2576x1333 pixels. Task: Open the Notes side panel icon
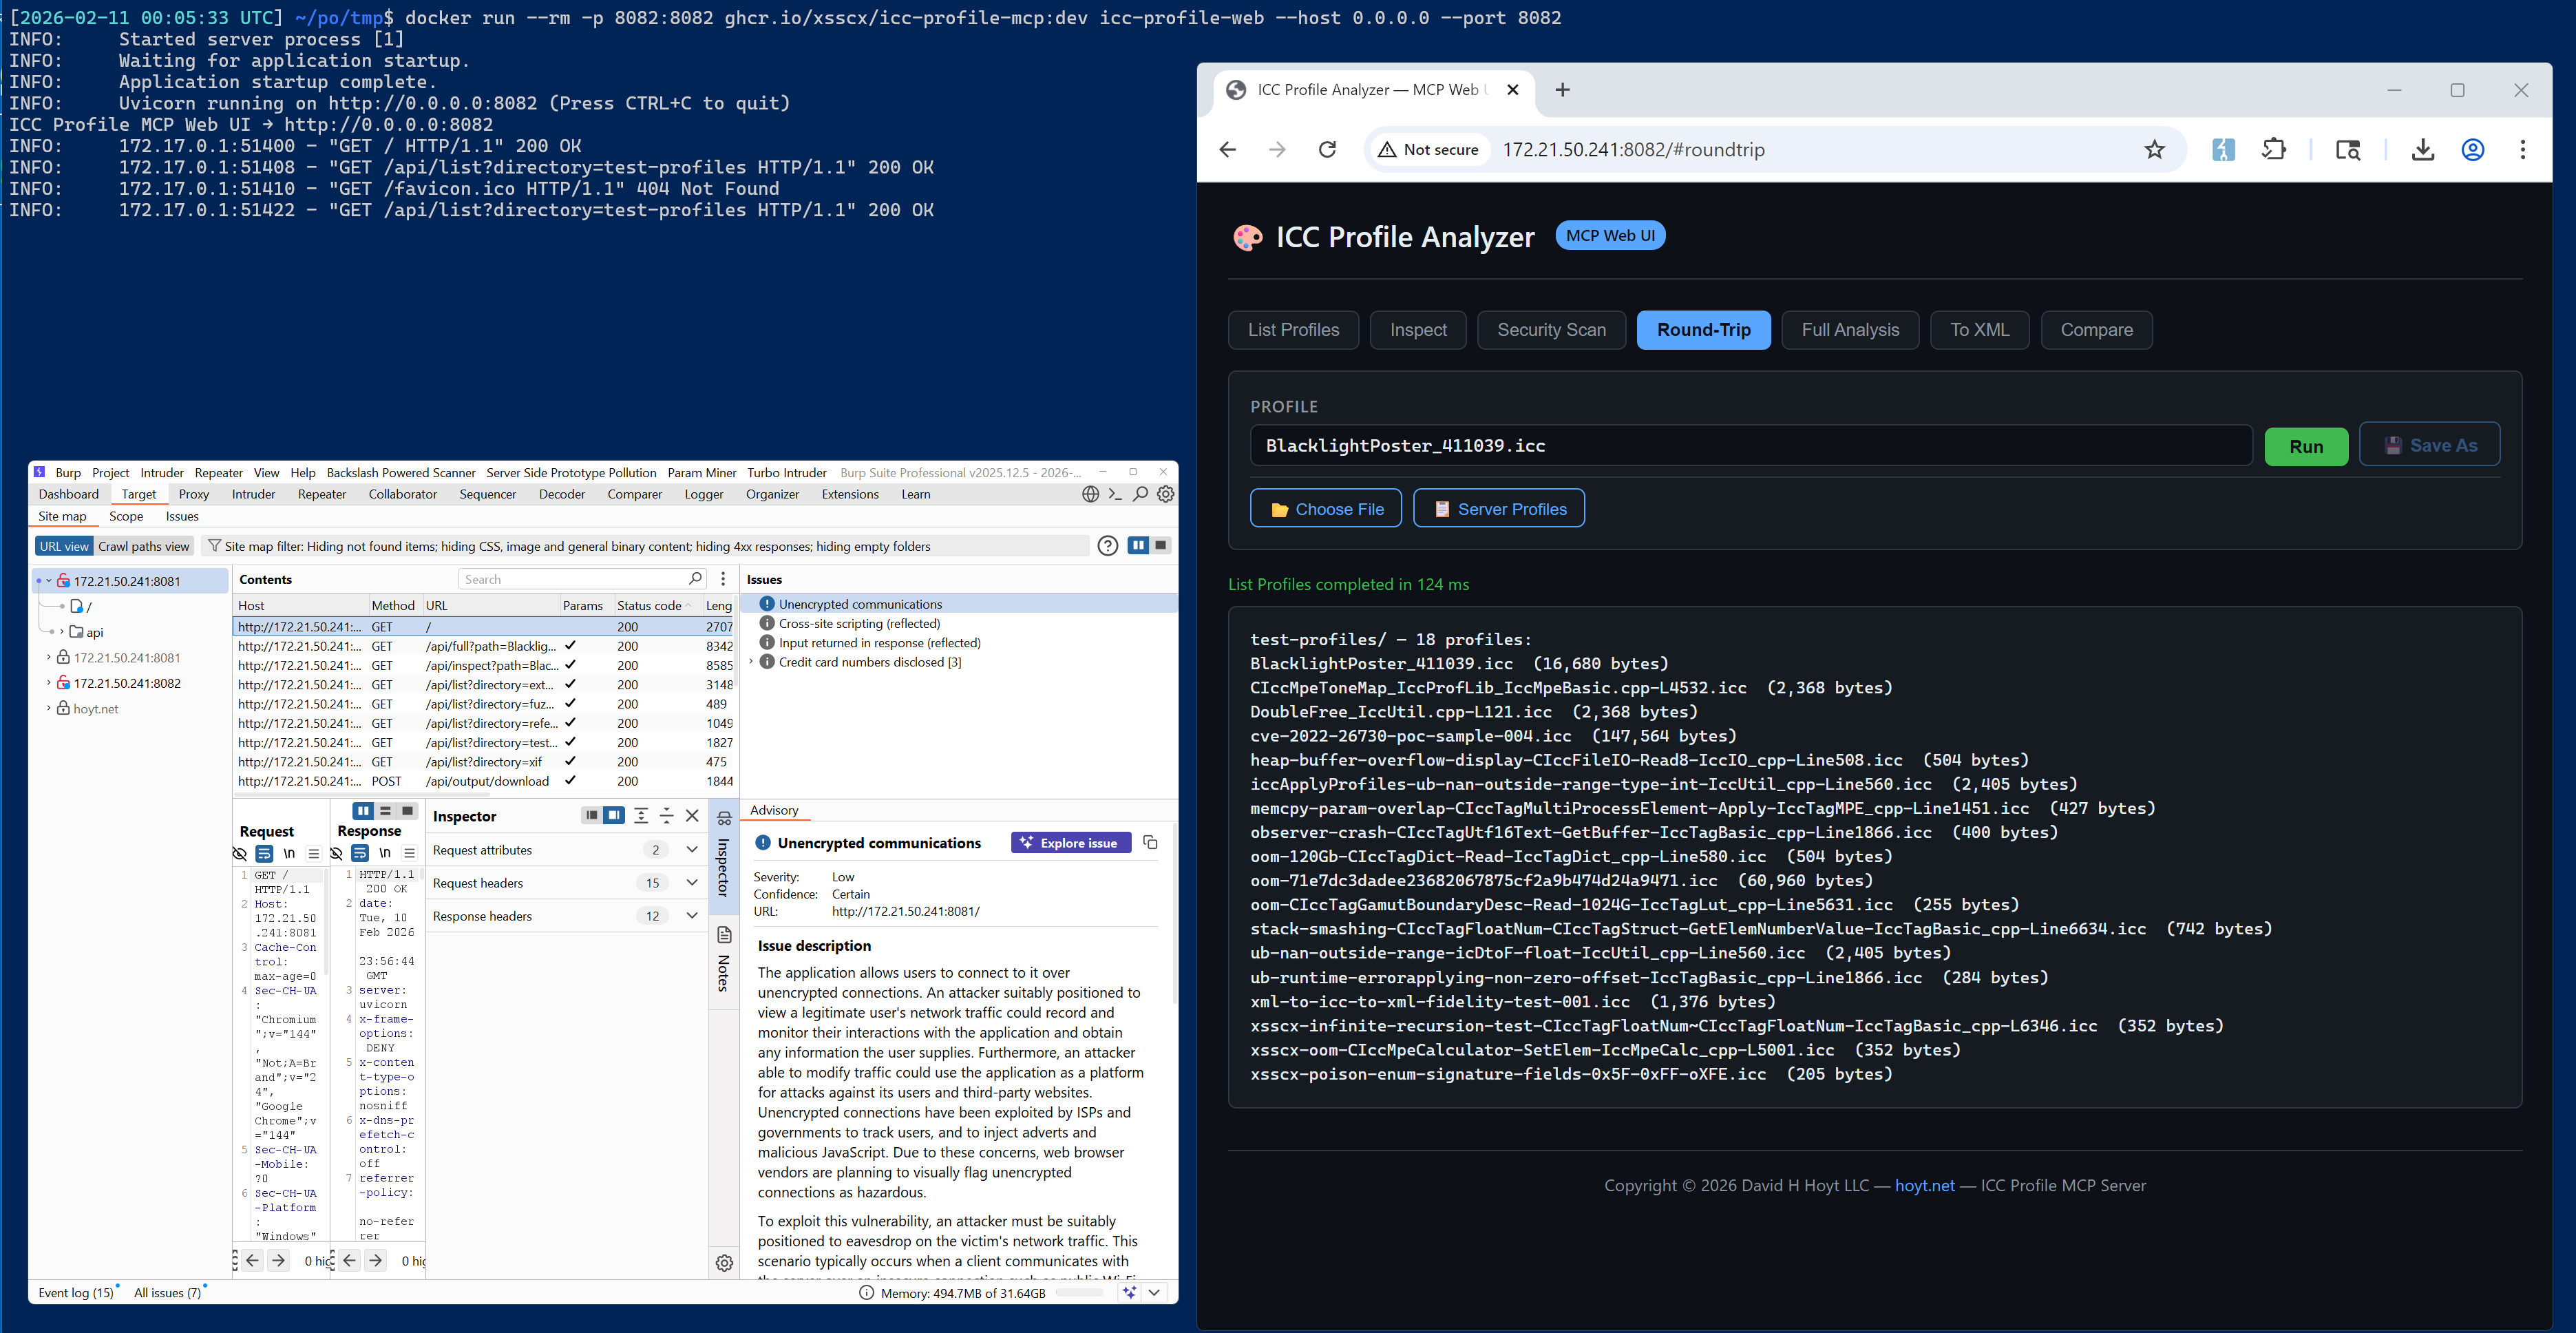coord(724,936)
